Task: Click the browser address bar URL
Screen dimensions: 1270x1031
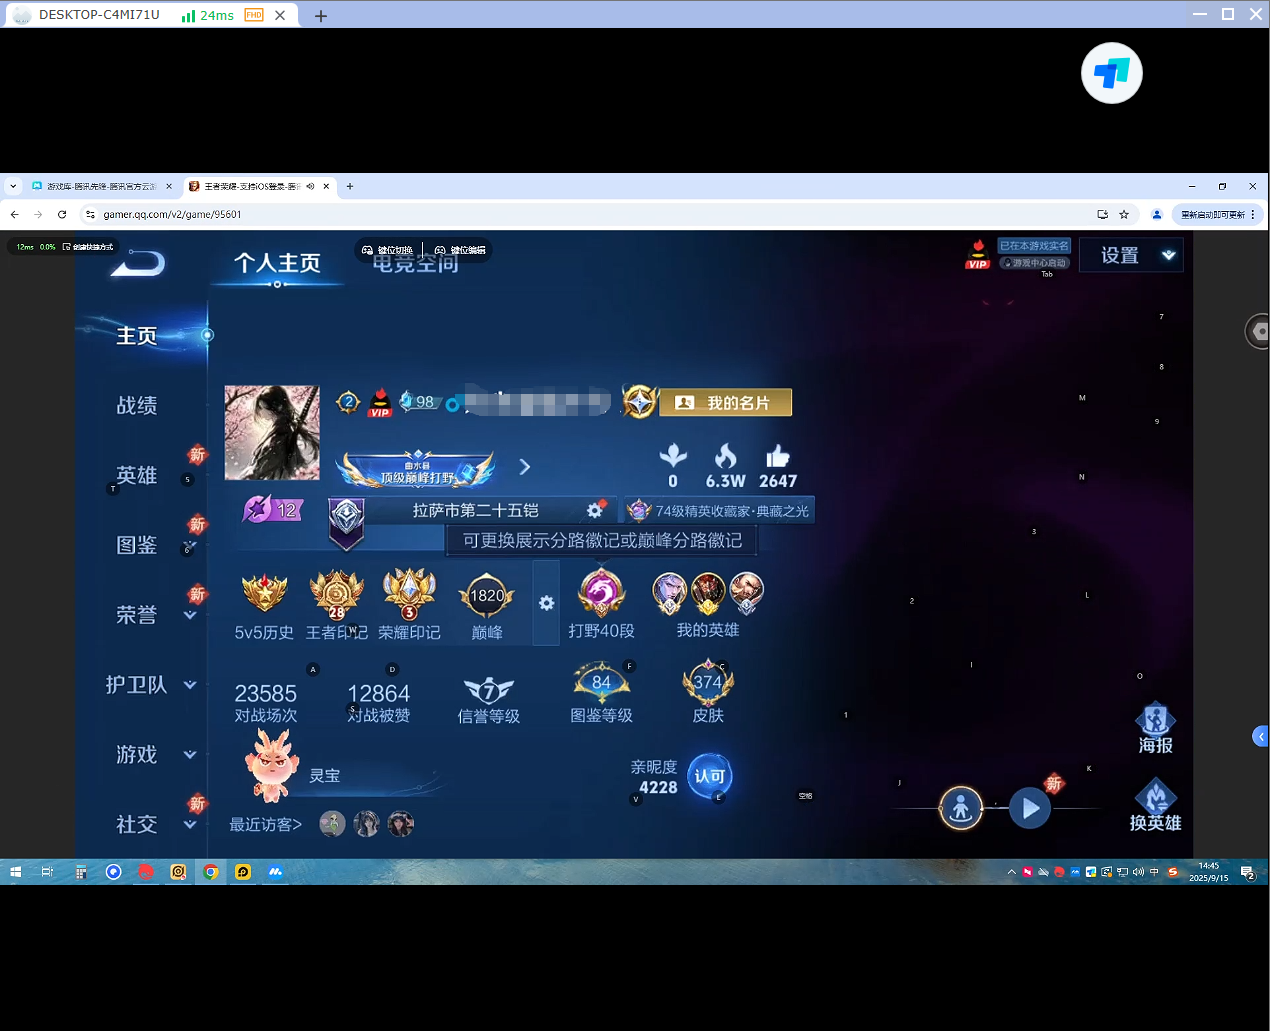Action: pos(172,214)
